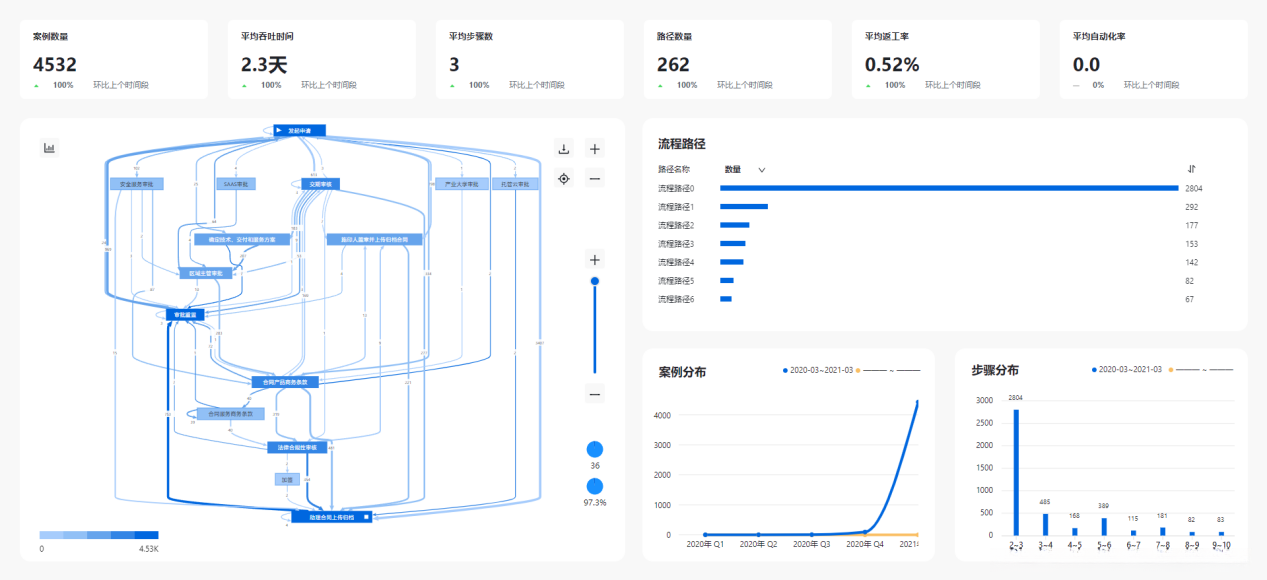Click the plus icon above the activity threshold slider
The image size is (1267, 580).
(594, 258)
